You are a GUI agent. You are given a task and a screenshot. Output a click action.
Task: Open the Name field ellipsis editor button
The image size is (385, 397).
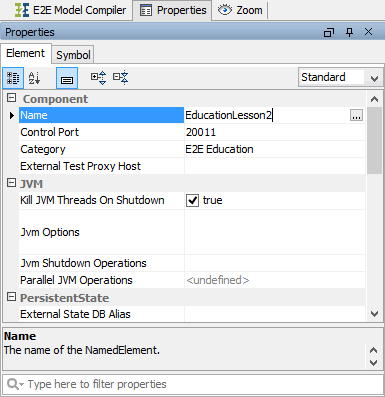pos(356,115)
